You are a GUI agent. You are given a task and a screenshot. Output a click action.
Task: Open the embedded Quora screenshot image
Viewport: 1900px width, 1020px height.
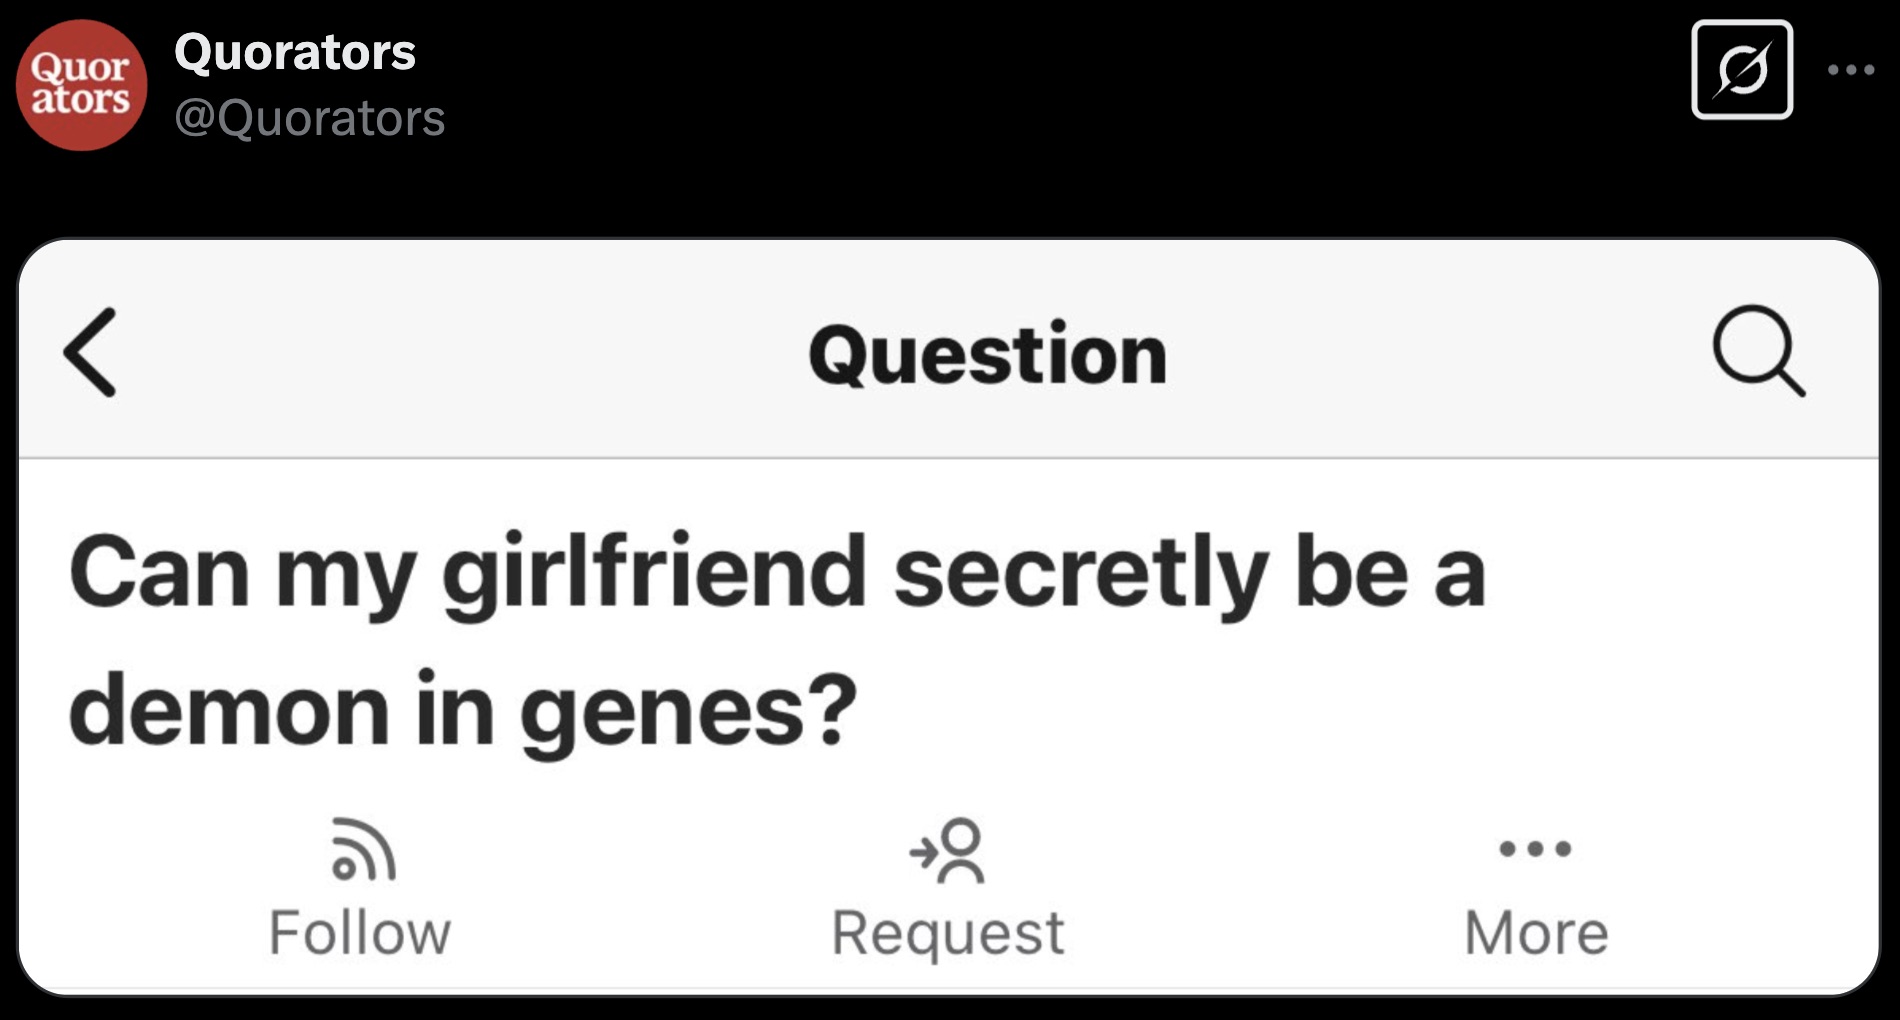(x=949, y=617)
